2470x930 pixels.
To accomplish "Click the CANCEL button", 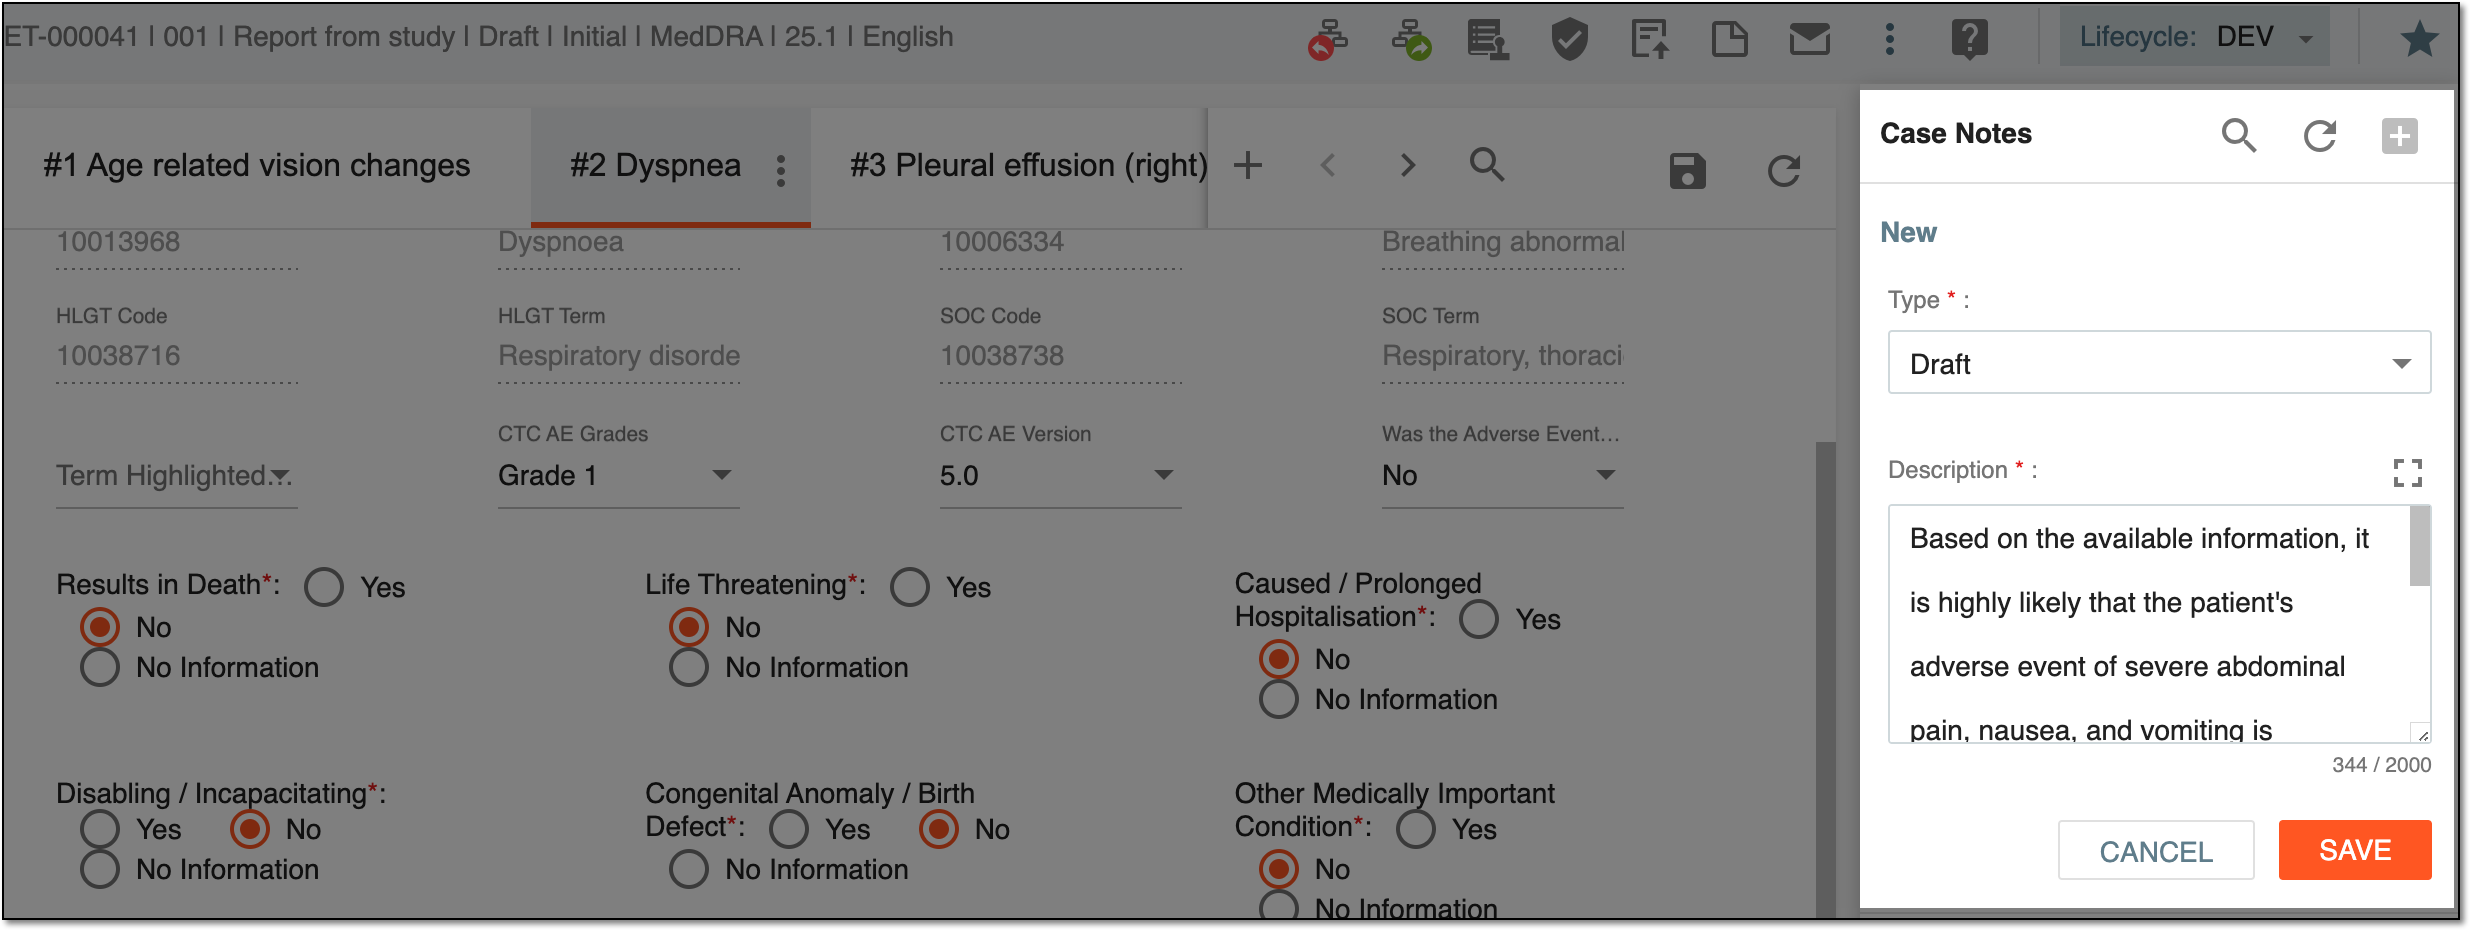I will [2156, 851].
